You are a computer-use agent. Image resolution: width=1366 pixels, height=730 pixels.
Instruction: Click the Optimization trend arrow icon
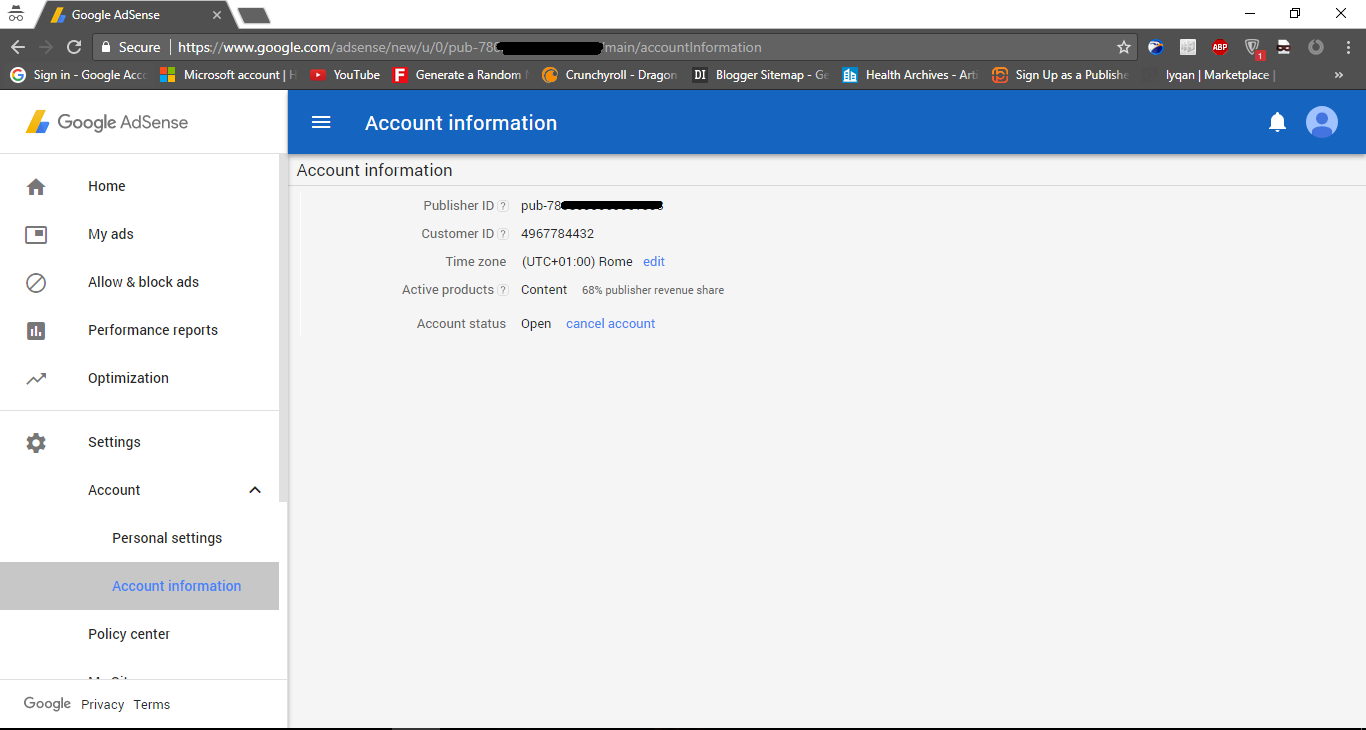36,378
